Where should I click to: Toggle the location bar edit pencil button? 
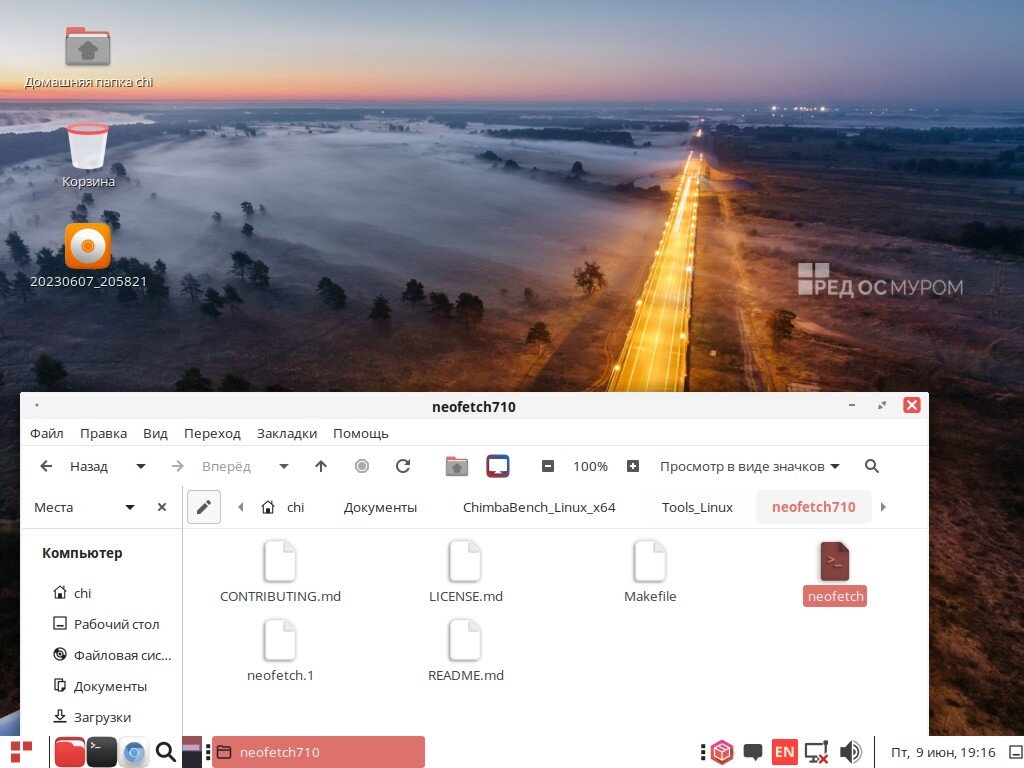coord(204,506)
